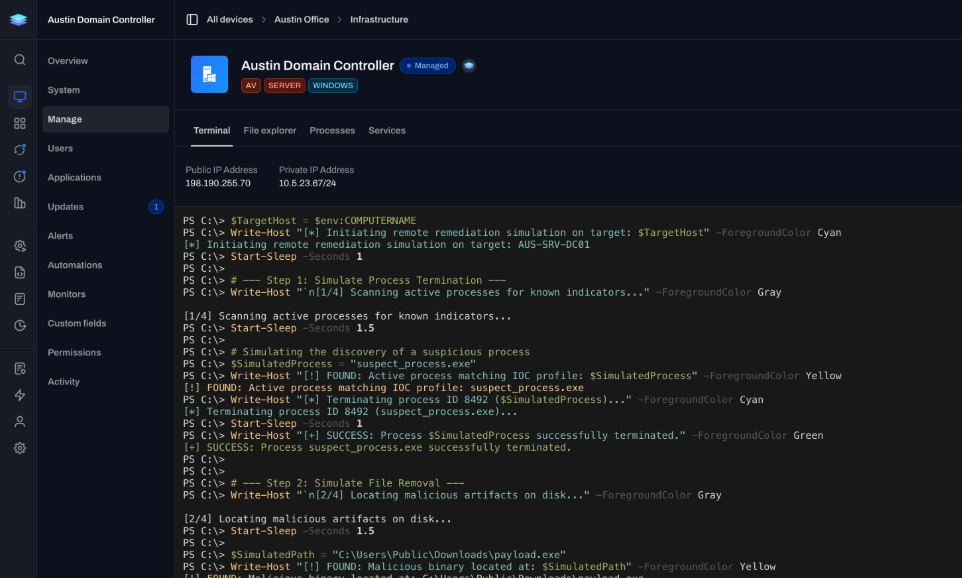Click the WINDOWS tag

(x=333, y=85)
